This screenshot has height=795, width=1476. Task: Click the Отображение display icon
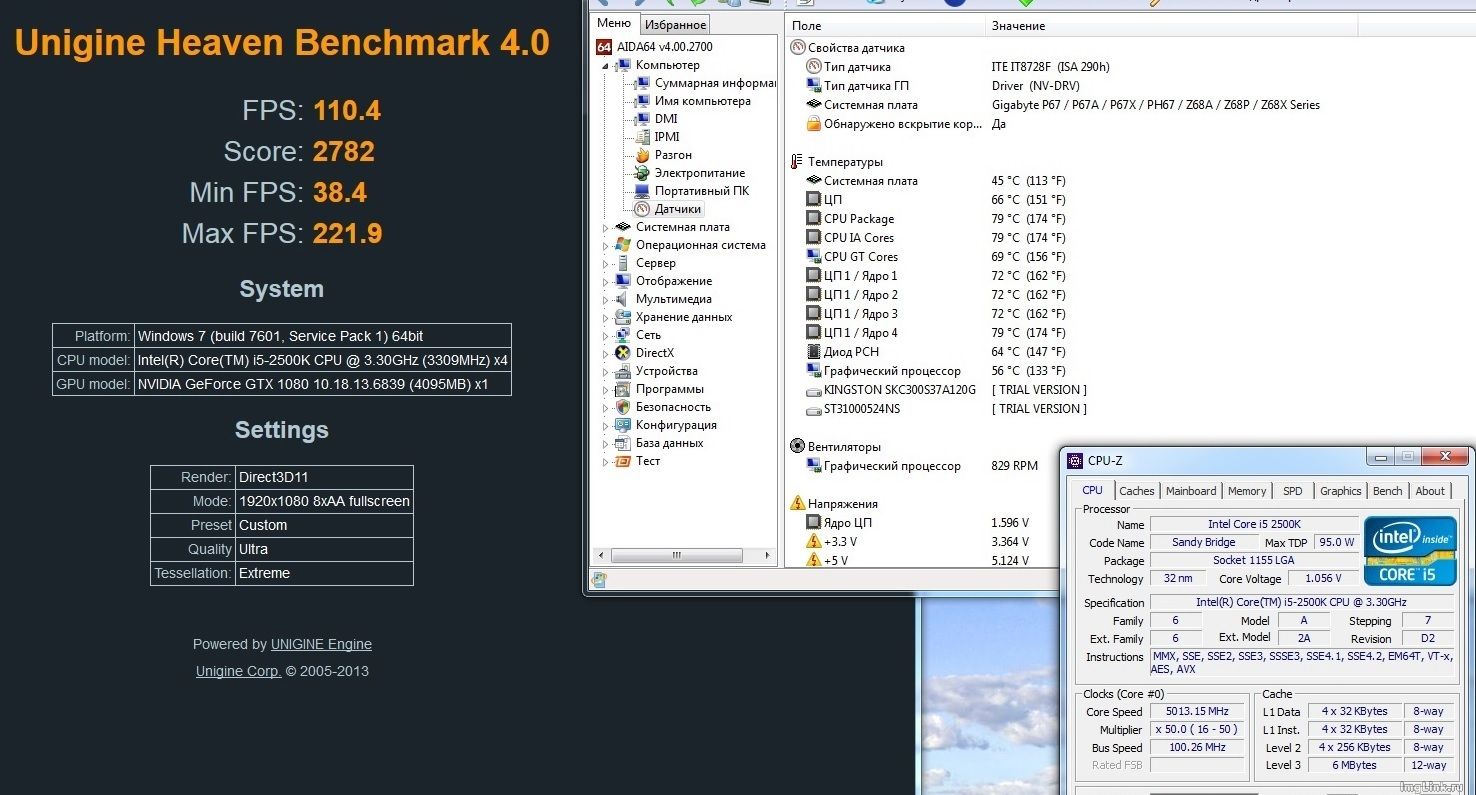click(x=624, y=281)
